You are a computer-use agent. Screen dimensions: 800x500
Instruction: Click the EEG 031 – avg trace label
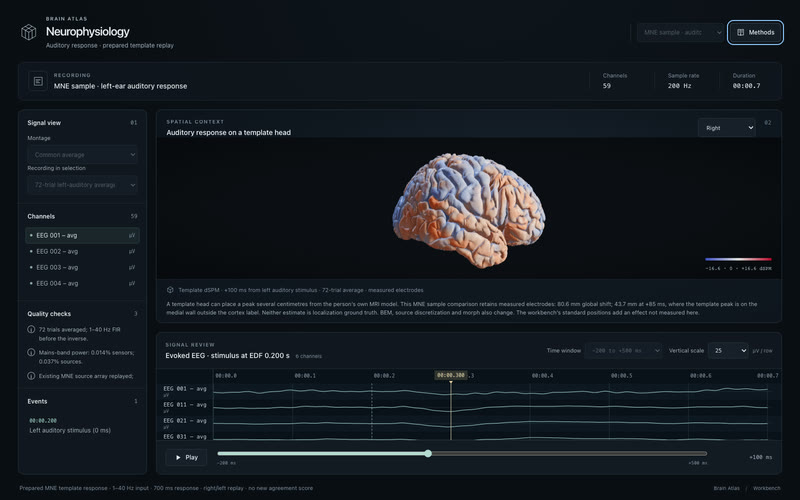click(x=185, y=436)
